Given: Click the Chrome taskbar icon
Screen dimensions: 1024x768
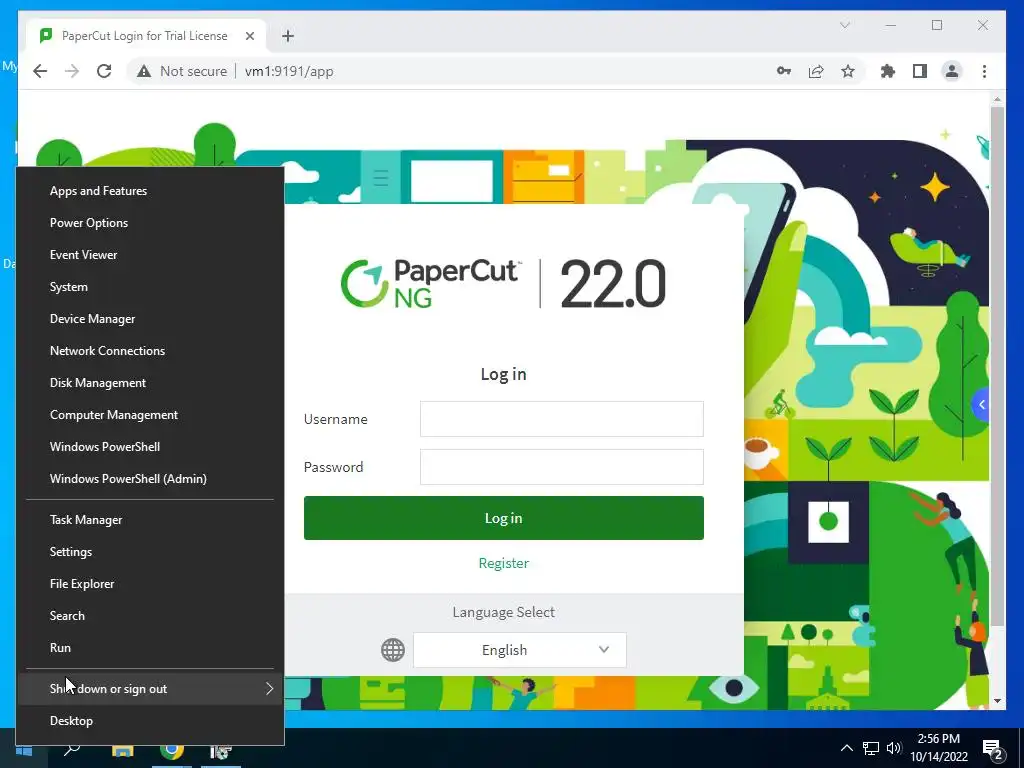Looking at the screenshot, I should tap(172, 750).
